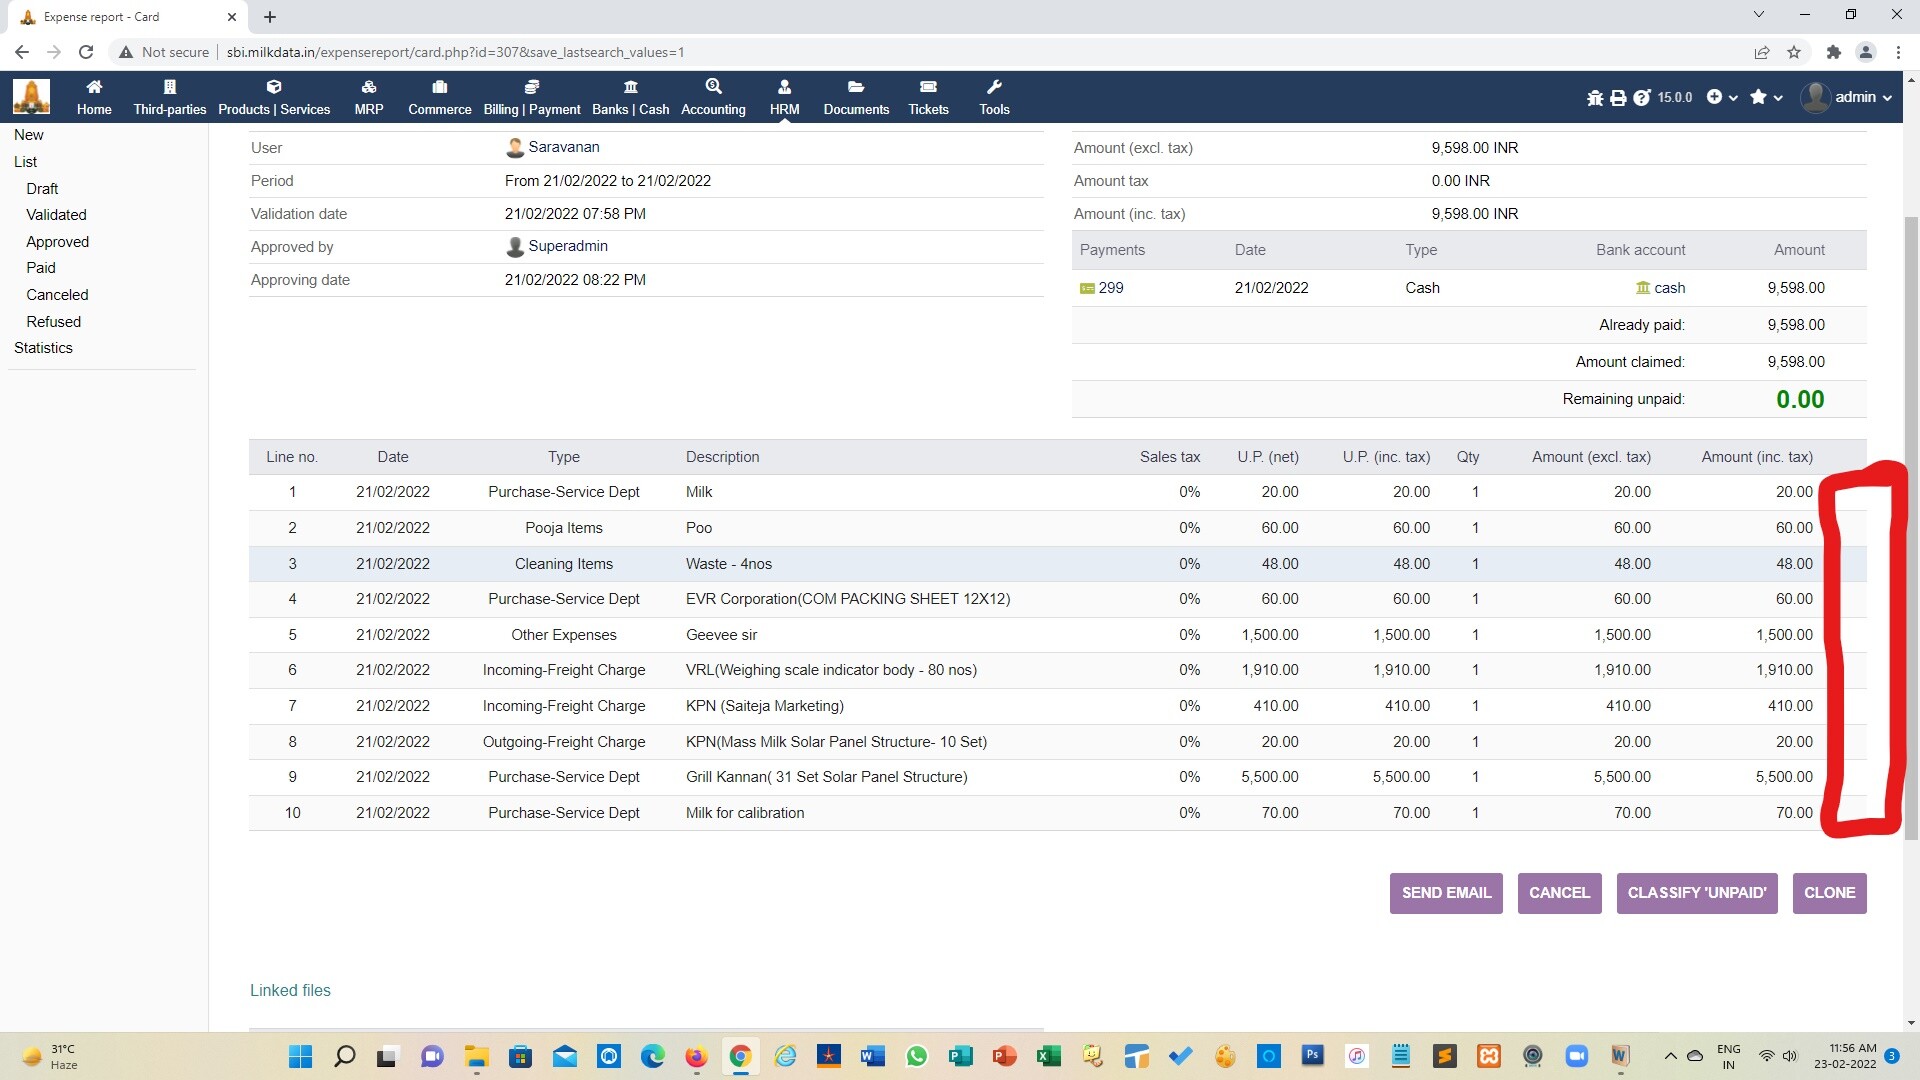Image resolution: width=1920 pixels, height=1080 pixels.
Task: Open the admin user dropdown
Action: (1846, 97)
